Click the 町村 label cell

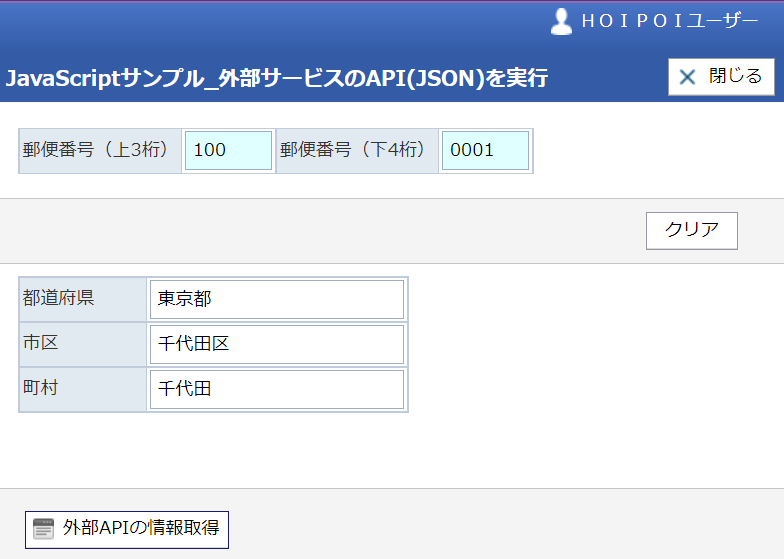82,389
